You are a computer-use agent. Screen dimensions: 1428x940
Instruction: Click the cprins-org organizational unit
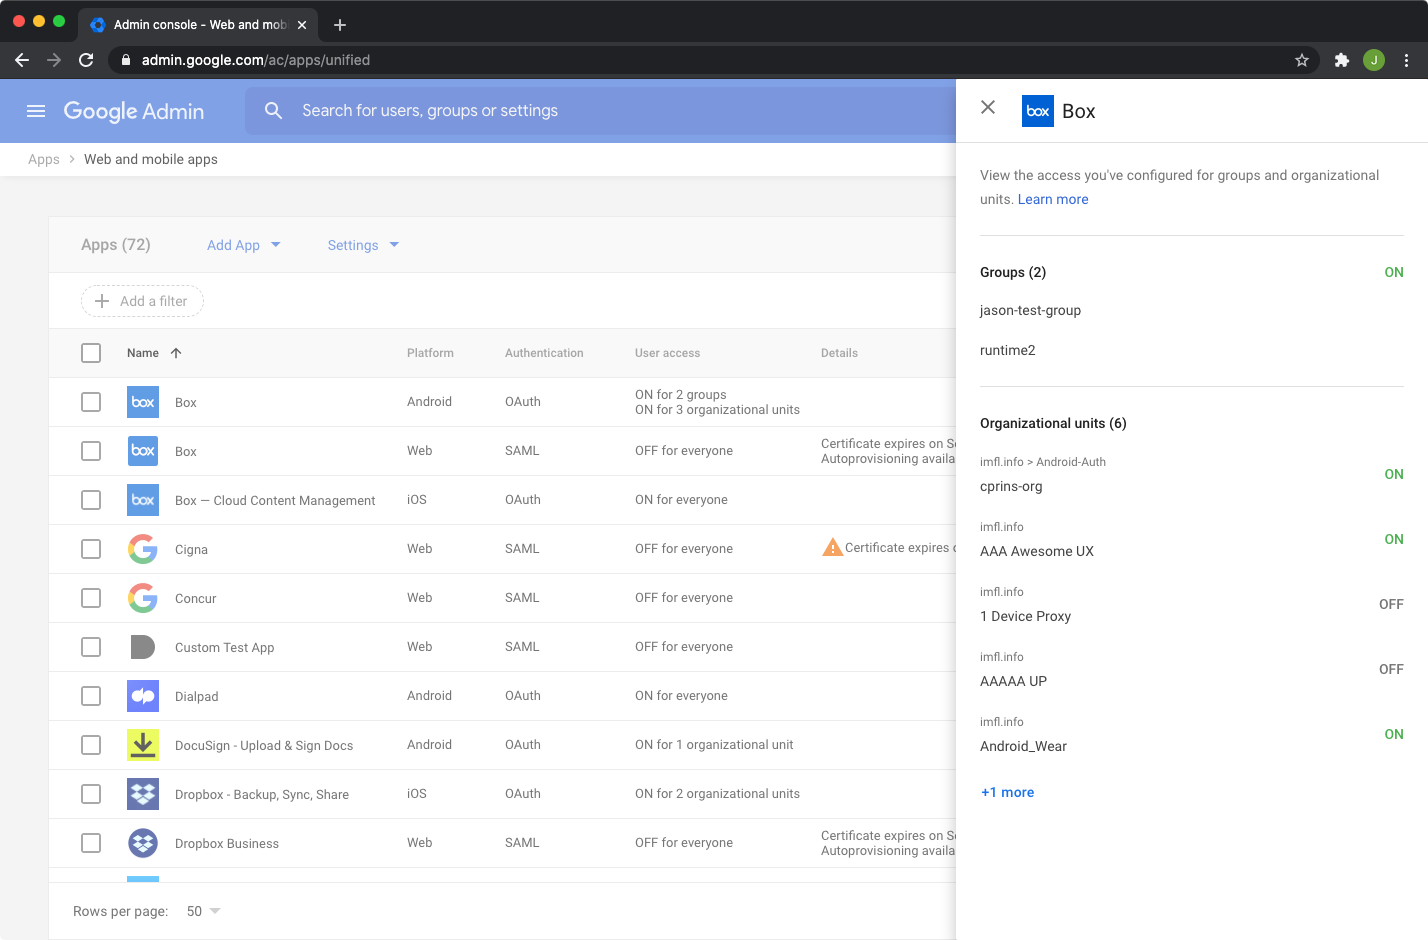tap(1011, 486)
